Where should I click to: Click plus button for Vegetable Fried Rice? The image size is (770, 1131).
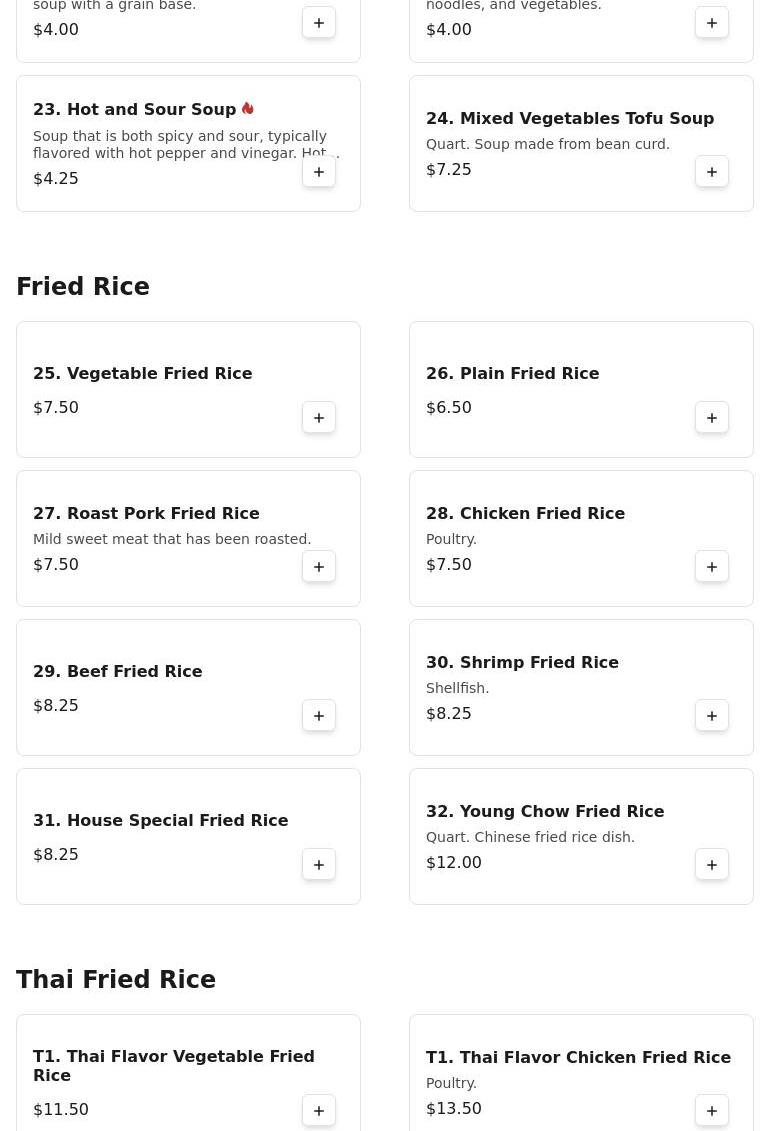click(x=319, y=418)
